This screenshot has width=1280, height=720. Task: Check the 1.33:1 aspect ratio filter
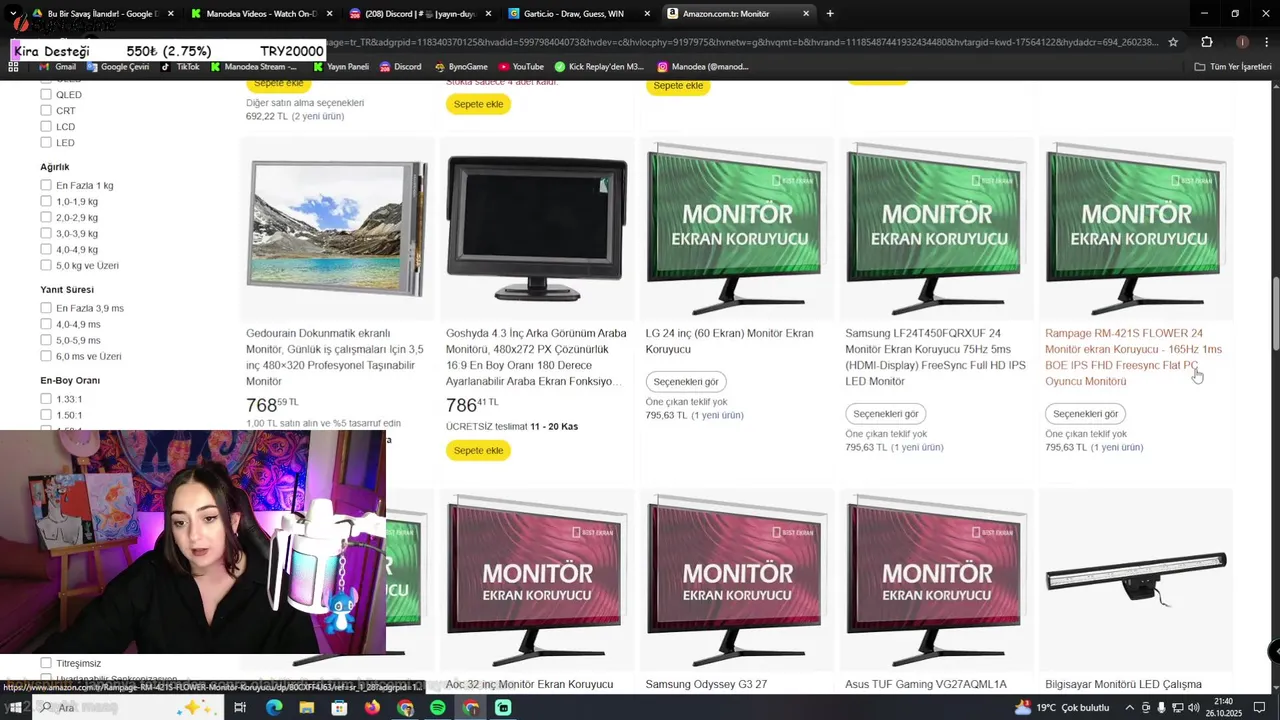tap(46, 399)
